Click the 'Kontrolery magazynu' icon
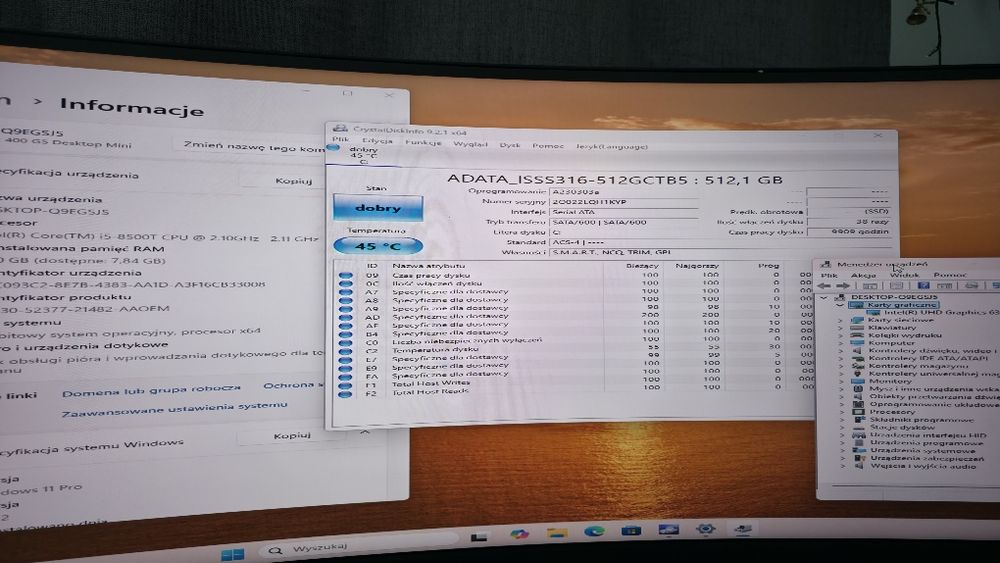Image resolution: width=1000 pixels, height=563 pixels. click(858, 366)
